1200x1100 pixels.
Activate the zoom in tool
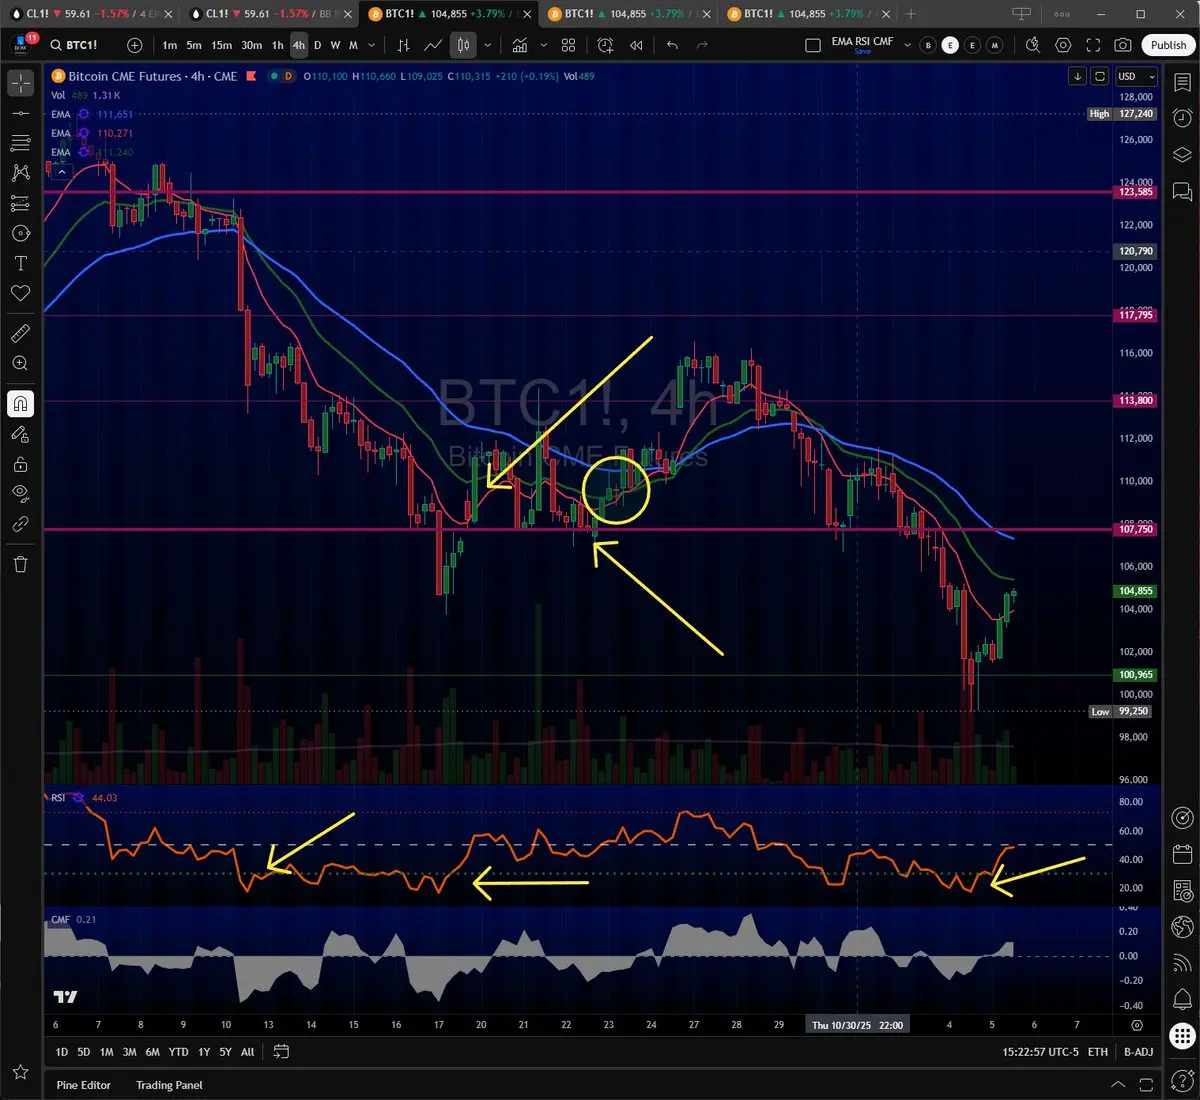(20, 363)
